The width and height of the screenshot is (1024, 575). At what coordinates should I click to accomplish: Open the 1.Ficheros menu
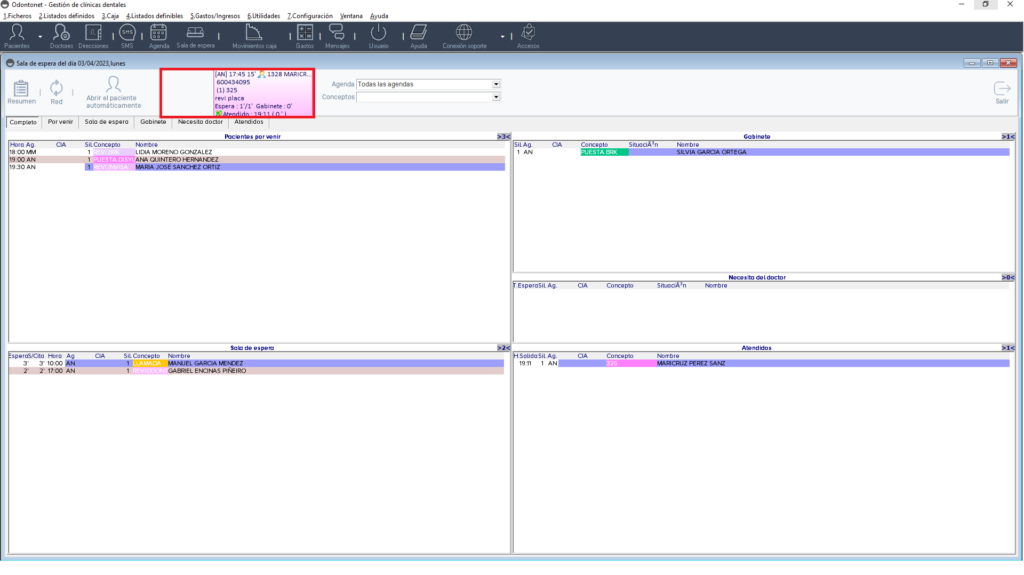point(18,16)
